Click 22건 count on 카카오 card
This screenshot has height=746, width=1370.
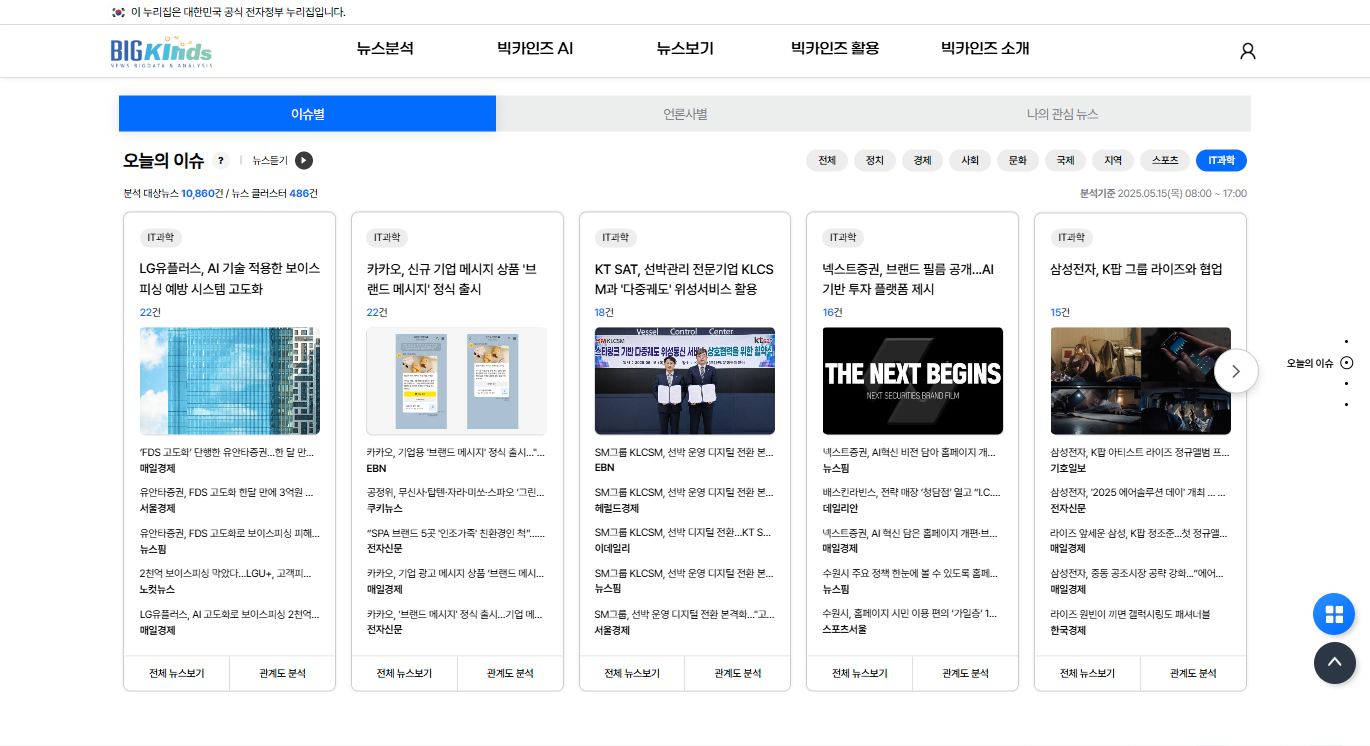(377, 312)
